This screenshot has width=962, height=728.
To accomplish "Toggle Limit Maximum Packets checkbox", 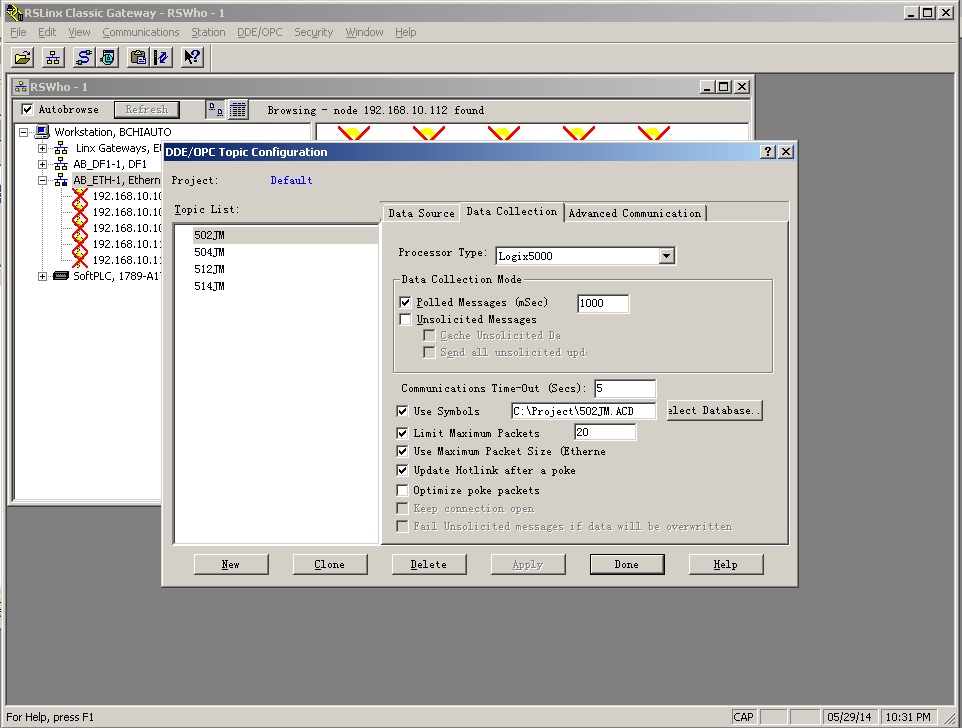I will [x=402, y=433].
